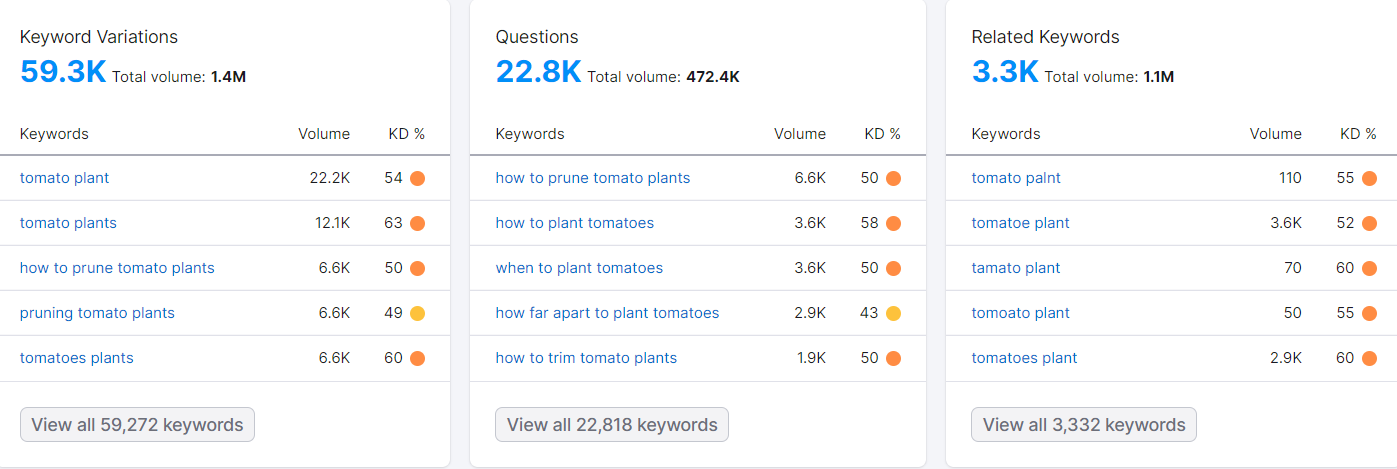Image resolution: width=1397 pixels, height=469 pixels.
Task: Open the 'tomoato plant' related keyword
Action: (x=1020, y=313)
